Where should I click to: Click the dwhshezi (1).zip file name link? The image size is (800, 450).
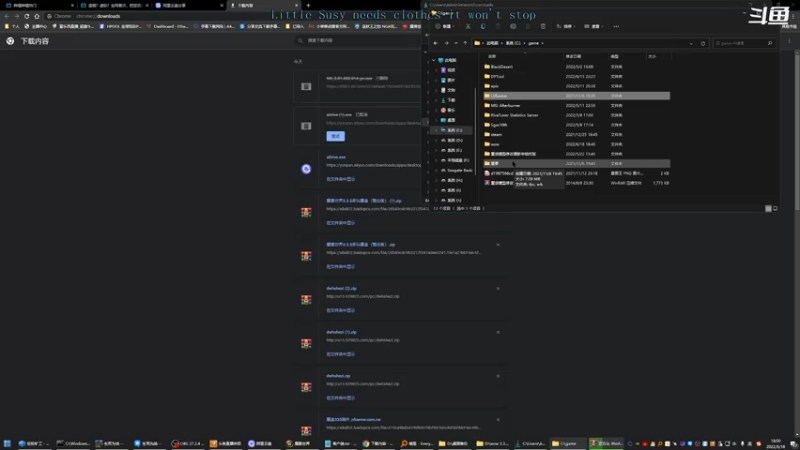click(x=341, y=332)
